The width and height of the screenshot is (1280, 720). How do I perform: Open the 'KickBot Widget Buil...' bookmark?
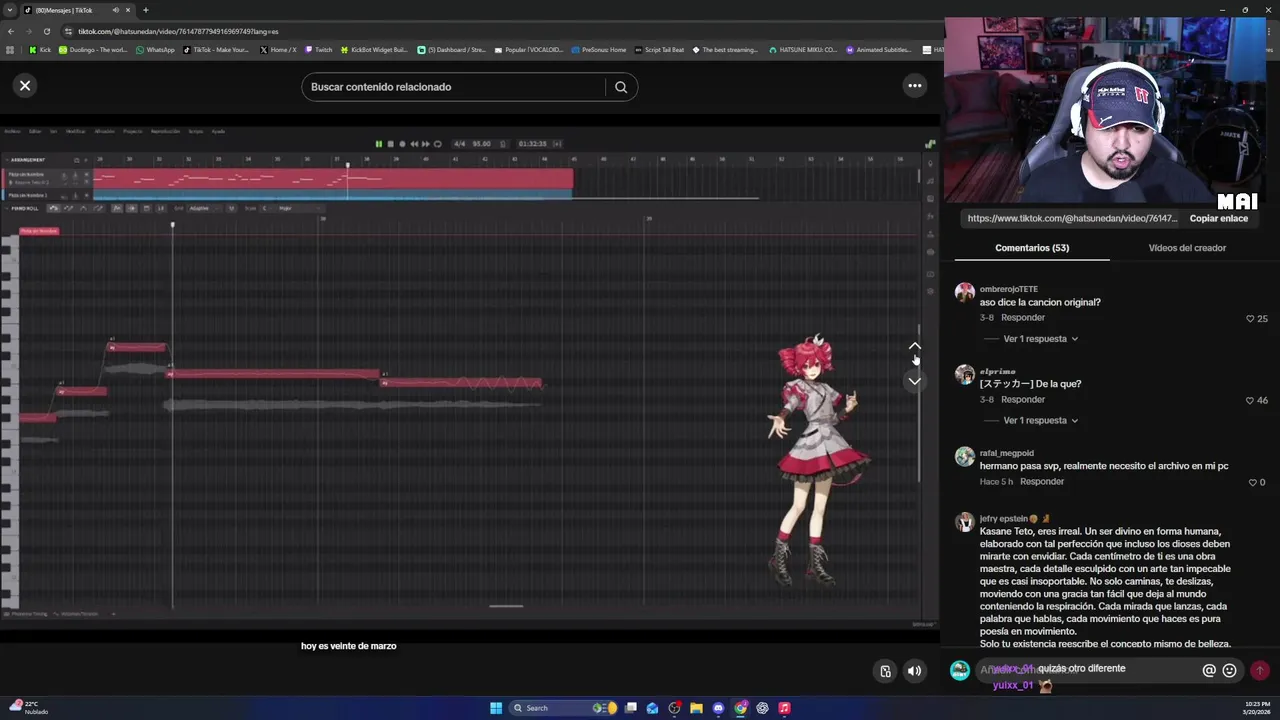pos(375,50)
